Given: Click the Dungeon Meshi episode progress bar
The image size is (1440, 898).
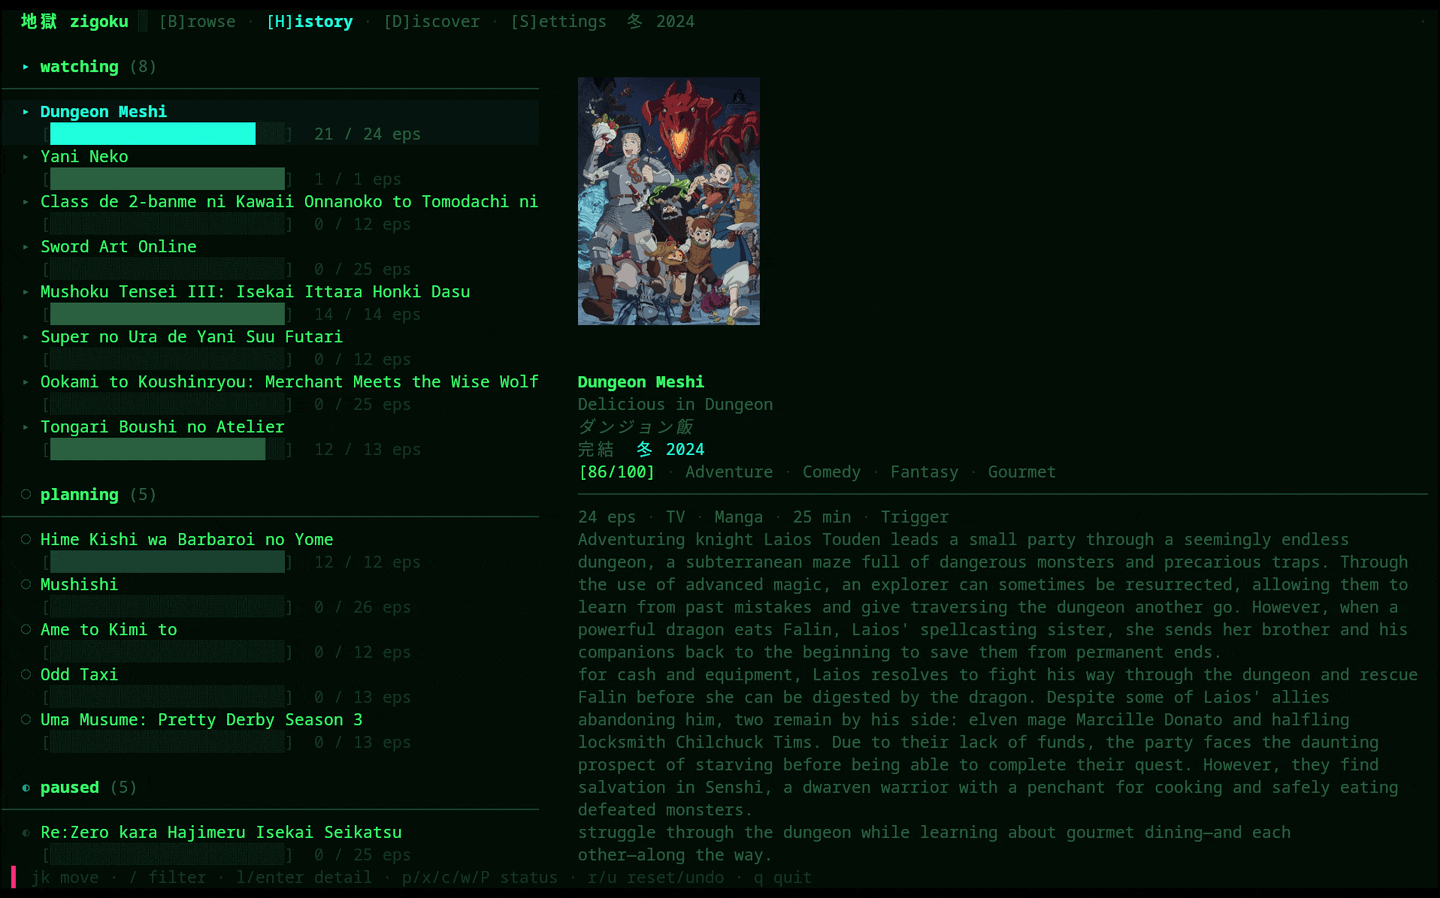Looking at the screenshot, I should 168,134.
